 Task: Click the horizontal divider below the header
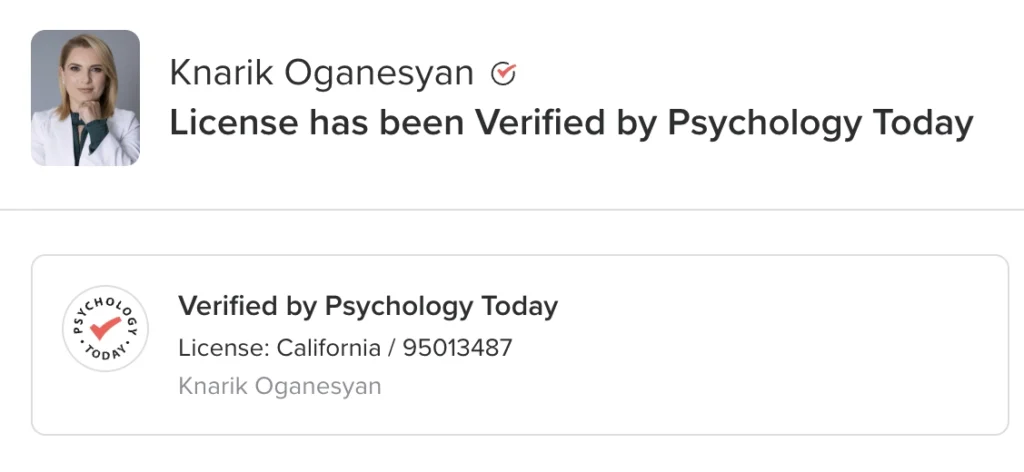click(512, 210)
